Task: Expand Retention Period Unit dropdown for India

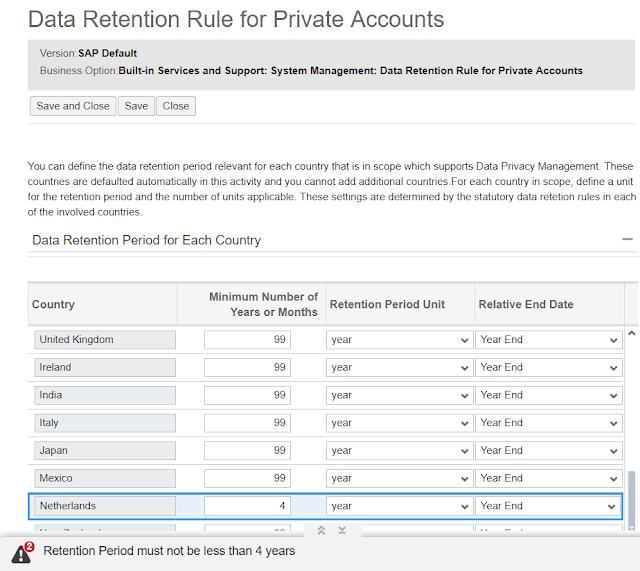Action: (399, 395)
